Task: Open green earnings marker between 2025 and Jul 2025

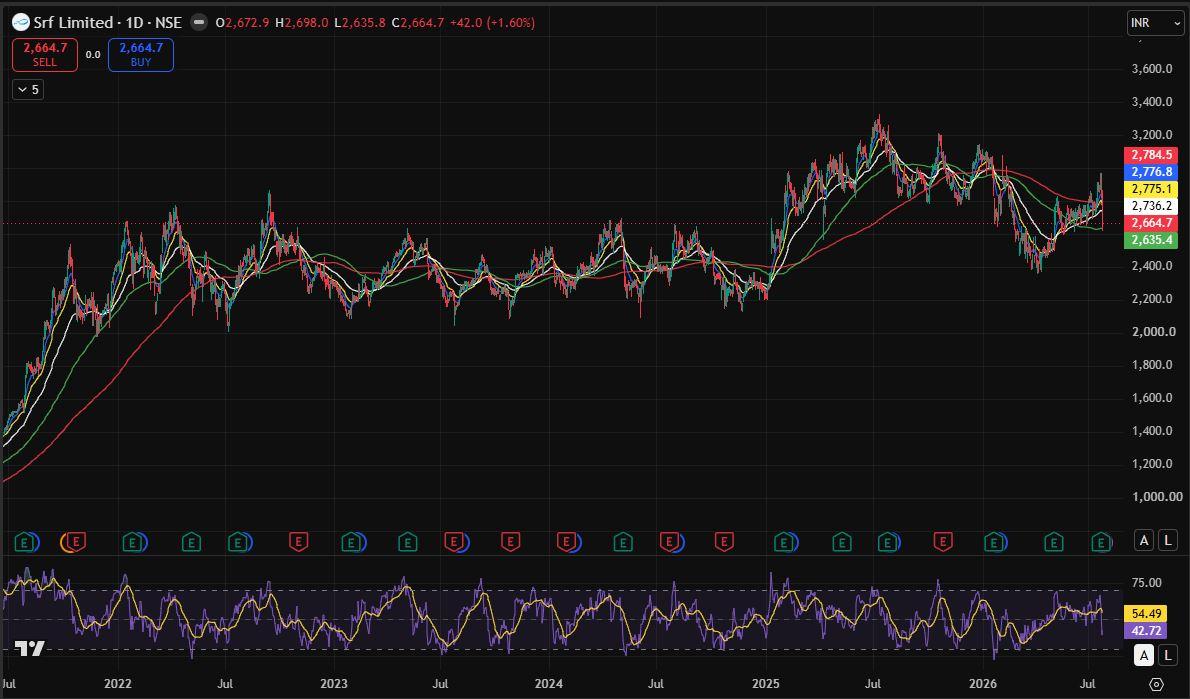Action: coord(842,542)
